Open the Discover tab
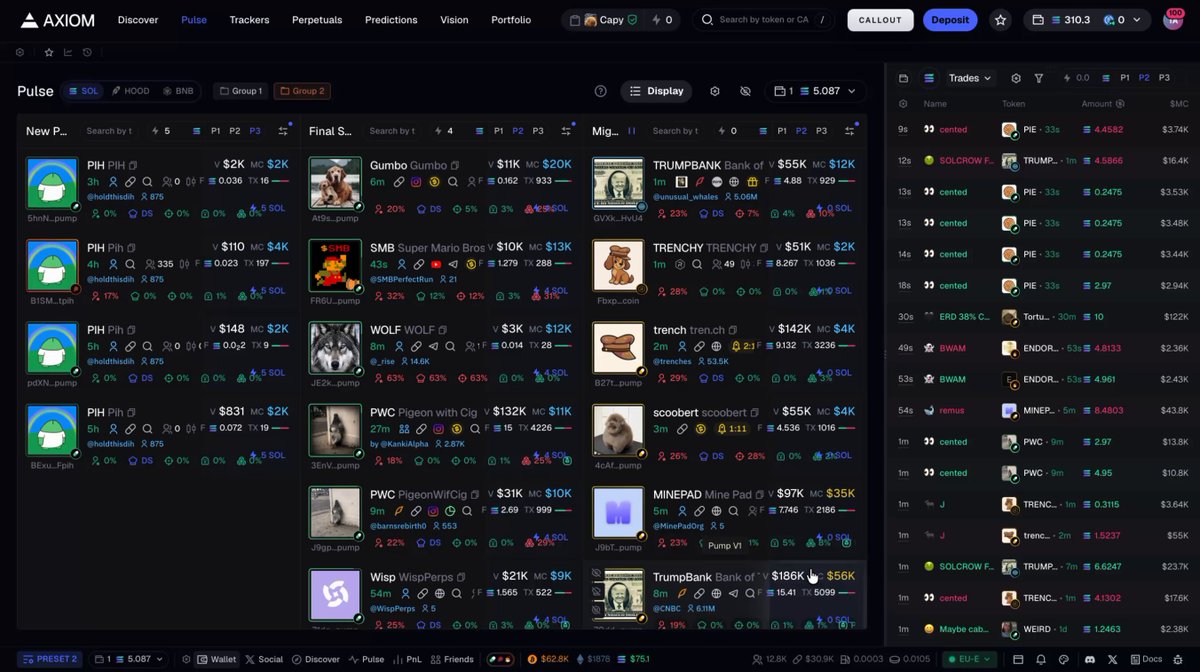The width and height of the screenshot is (1200, 672). 137,20
